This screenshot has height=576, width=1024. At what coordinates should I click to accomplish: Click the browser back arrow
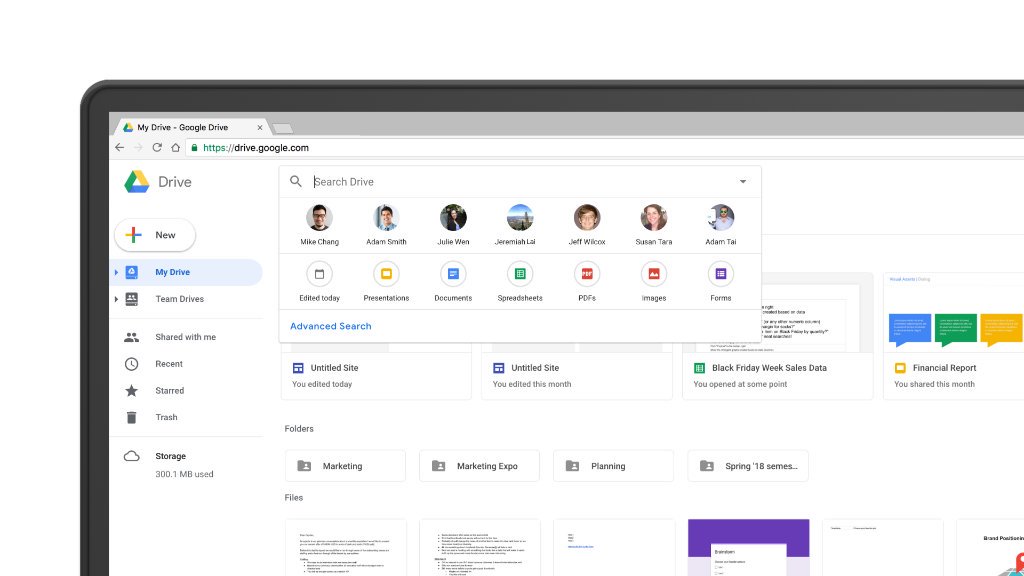point(120,148)
